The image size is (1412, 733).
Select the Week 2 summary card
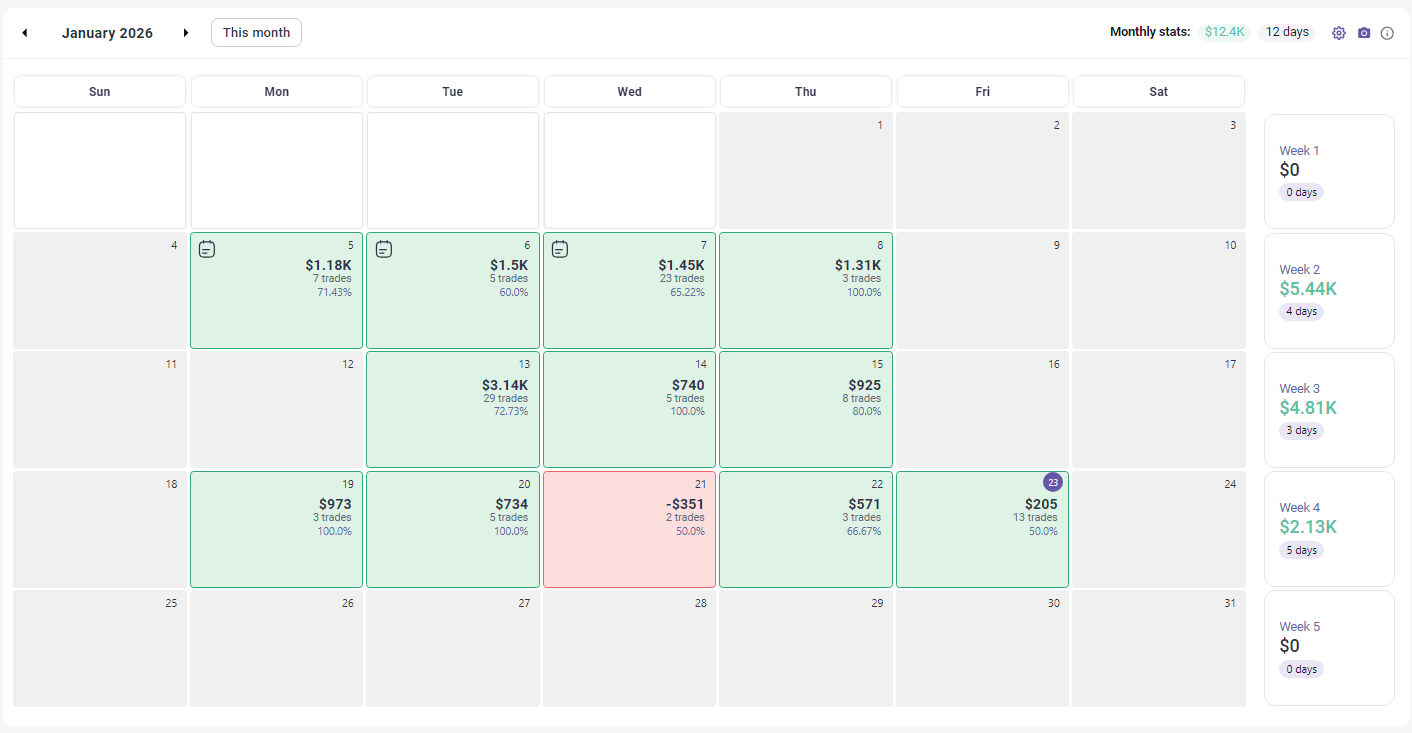click(1329, 290)
